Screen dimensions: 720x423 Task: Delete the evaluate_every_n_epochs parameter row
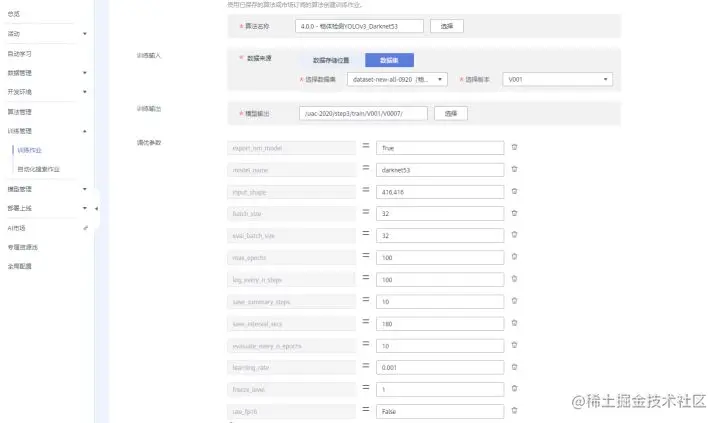514,345
